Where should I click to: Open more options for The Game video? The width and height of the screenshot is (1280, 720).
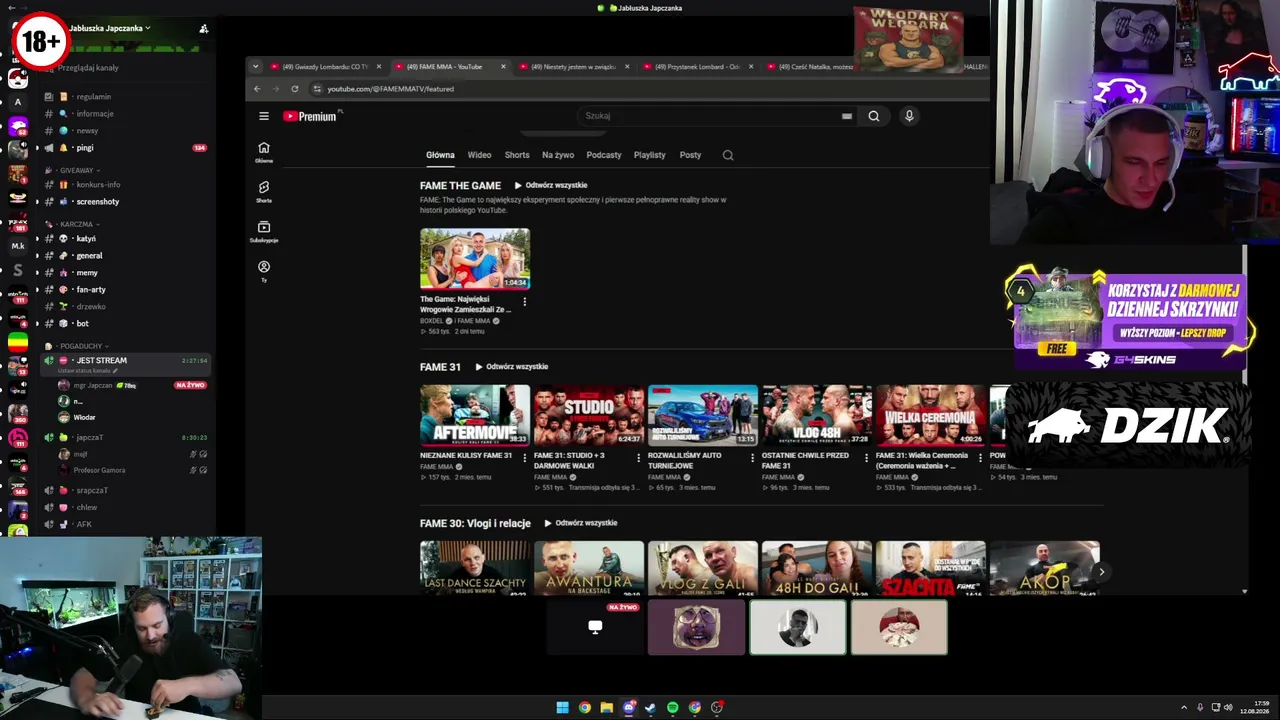click(524, 301)
